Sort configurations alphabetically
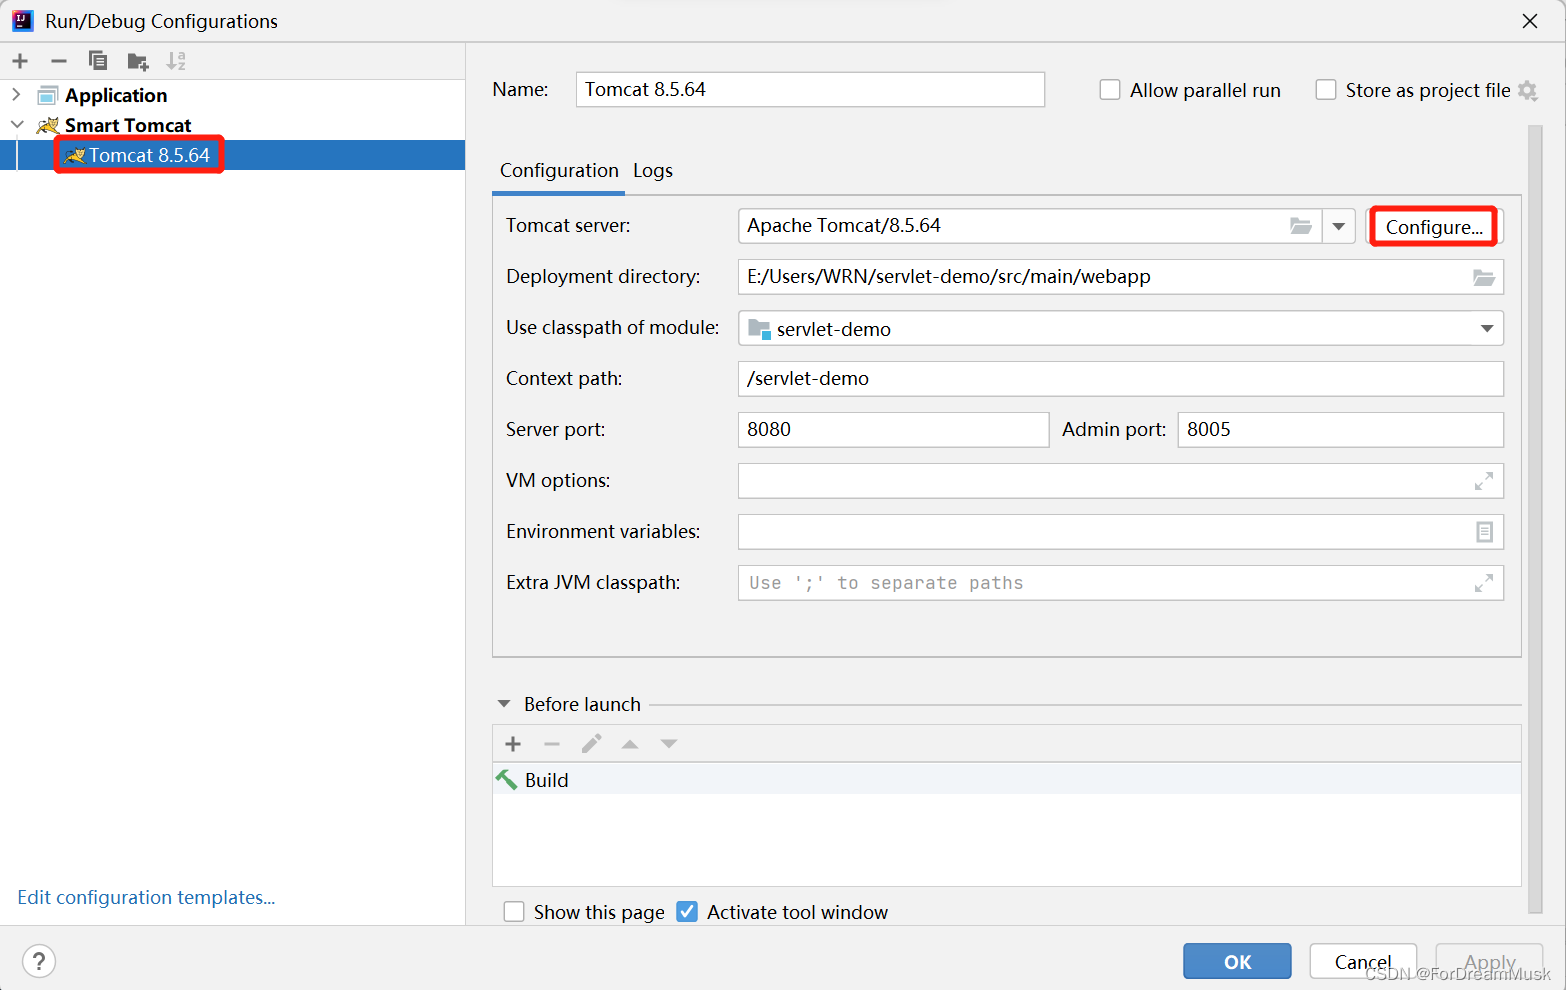This screenshot has width=1566, height=990. pyautogui.click(x=176, y=61)
